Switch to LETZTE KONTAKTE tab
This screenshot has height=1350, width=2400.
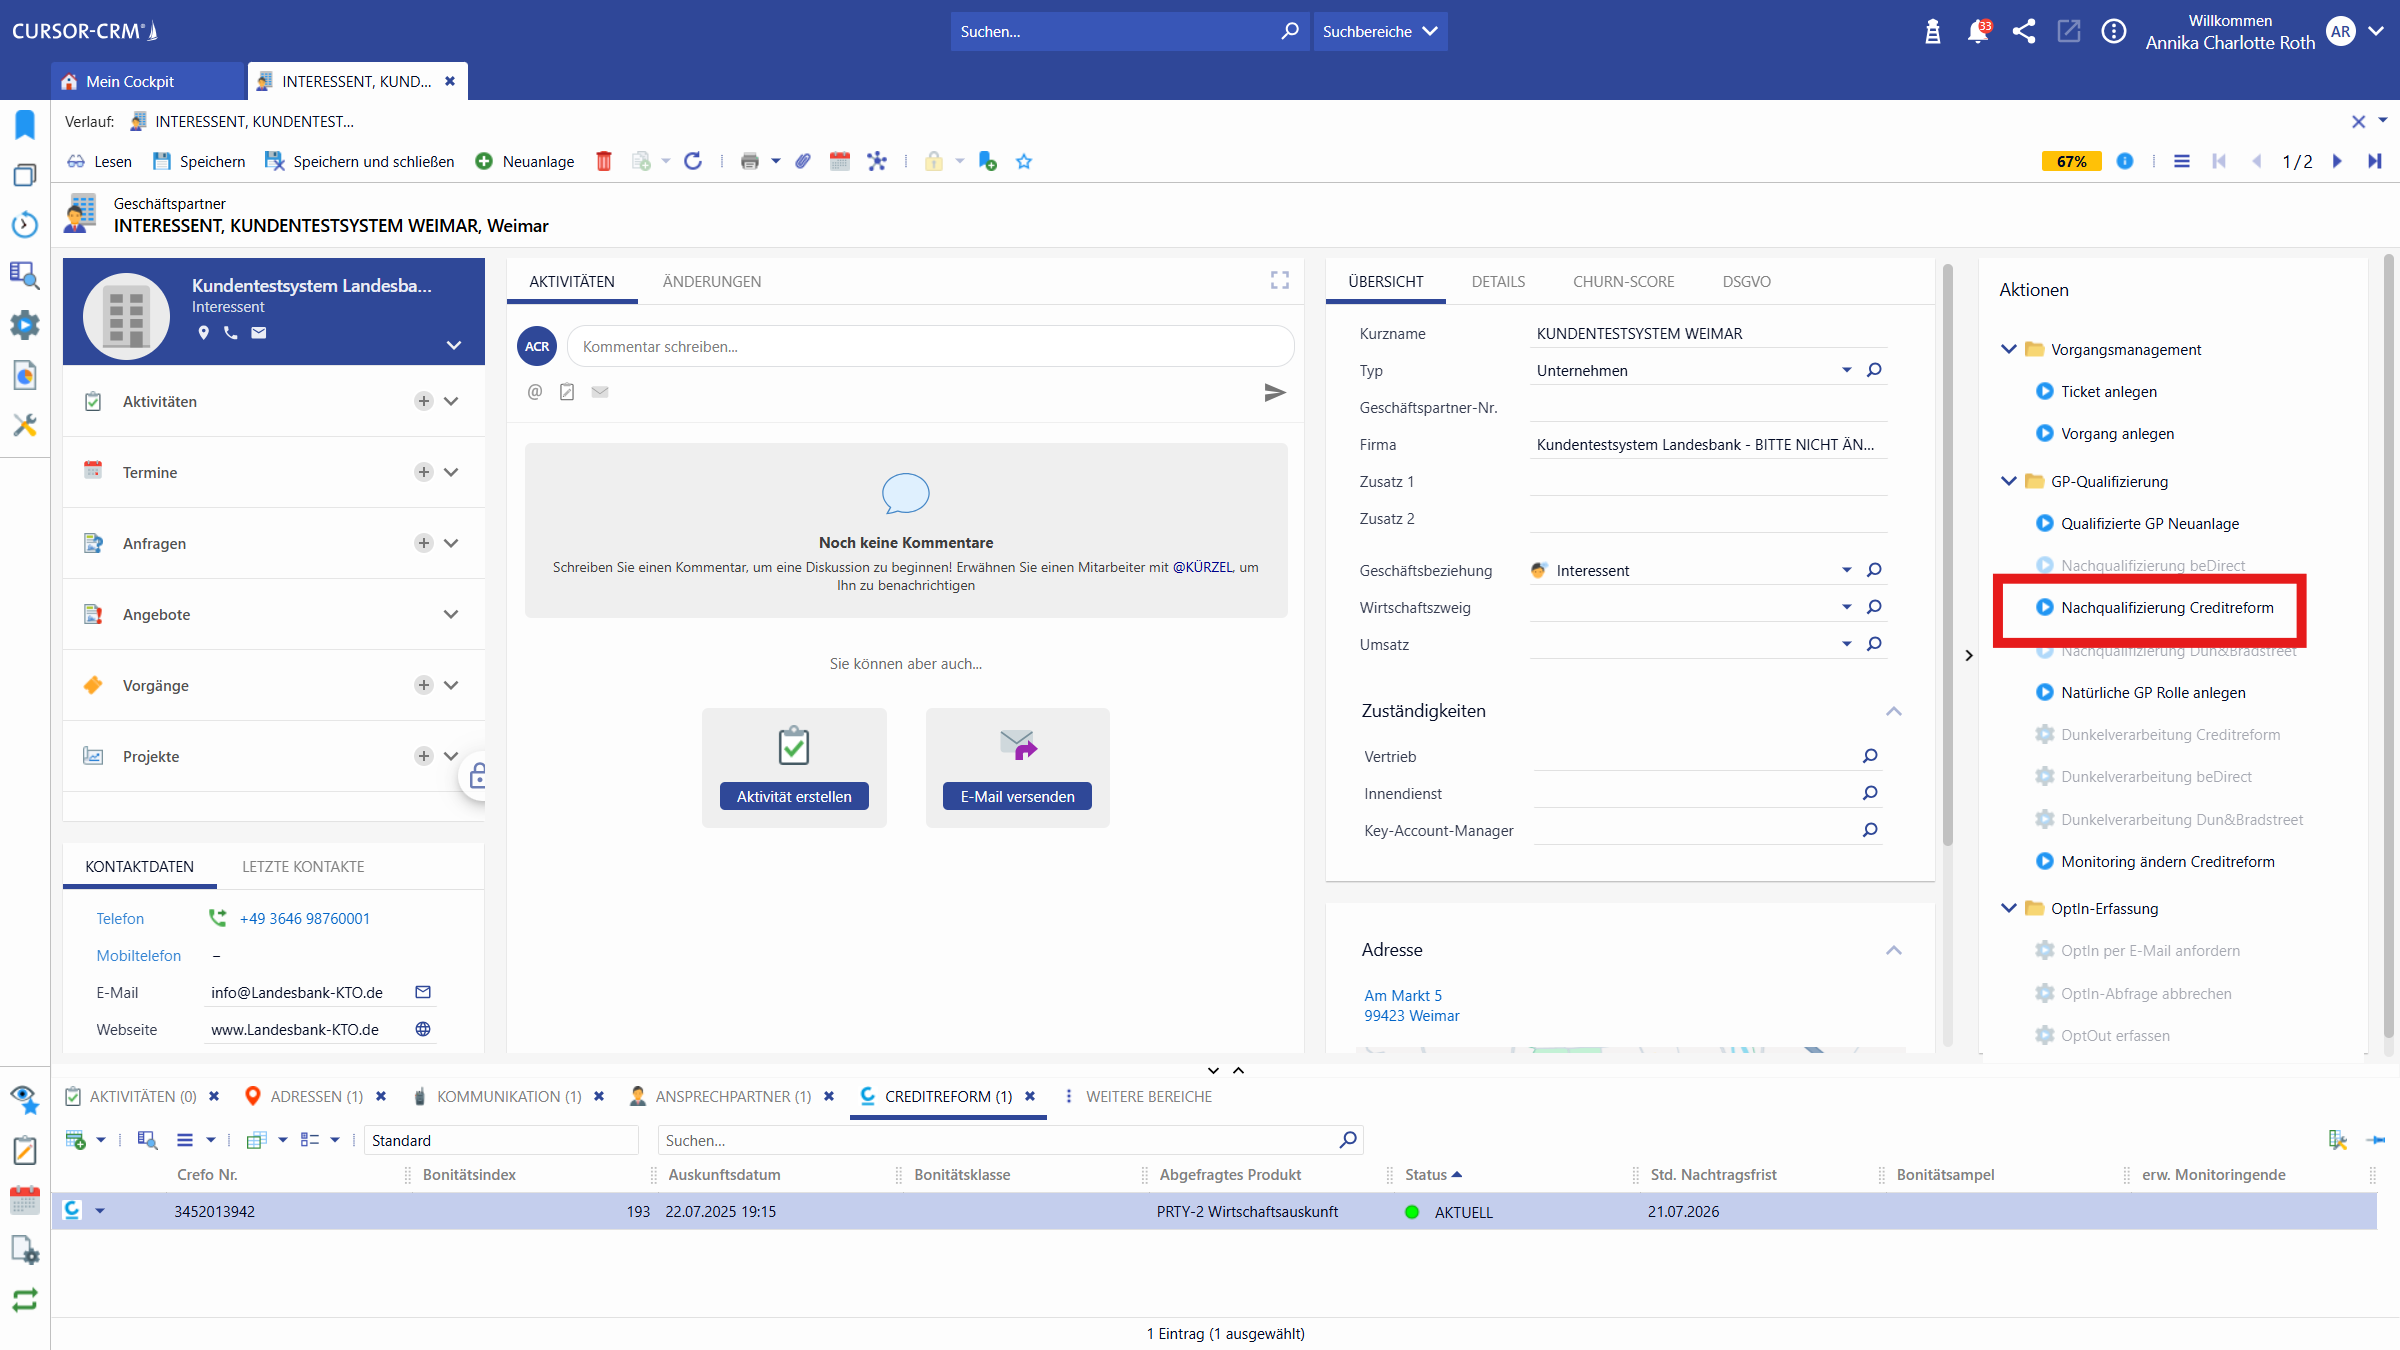coord(303,867)
